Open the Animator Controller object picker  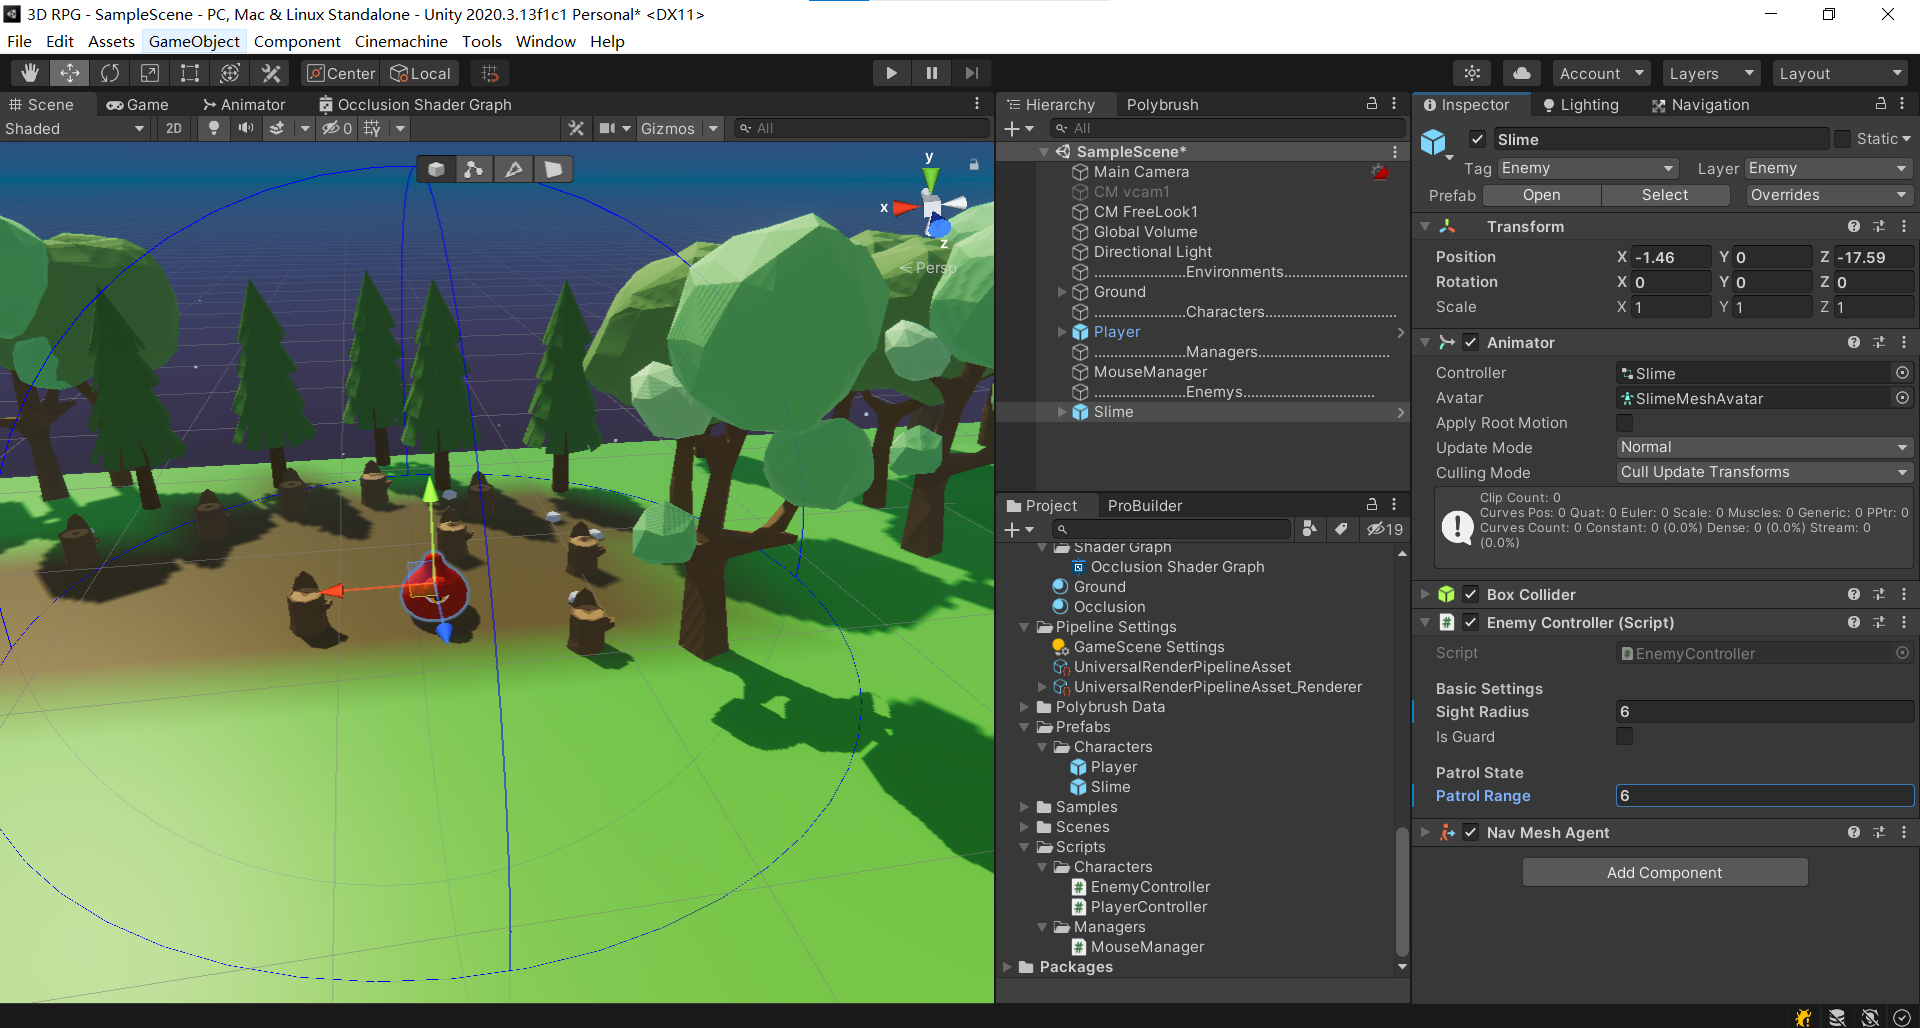click(x=1902, y=372)
